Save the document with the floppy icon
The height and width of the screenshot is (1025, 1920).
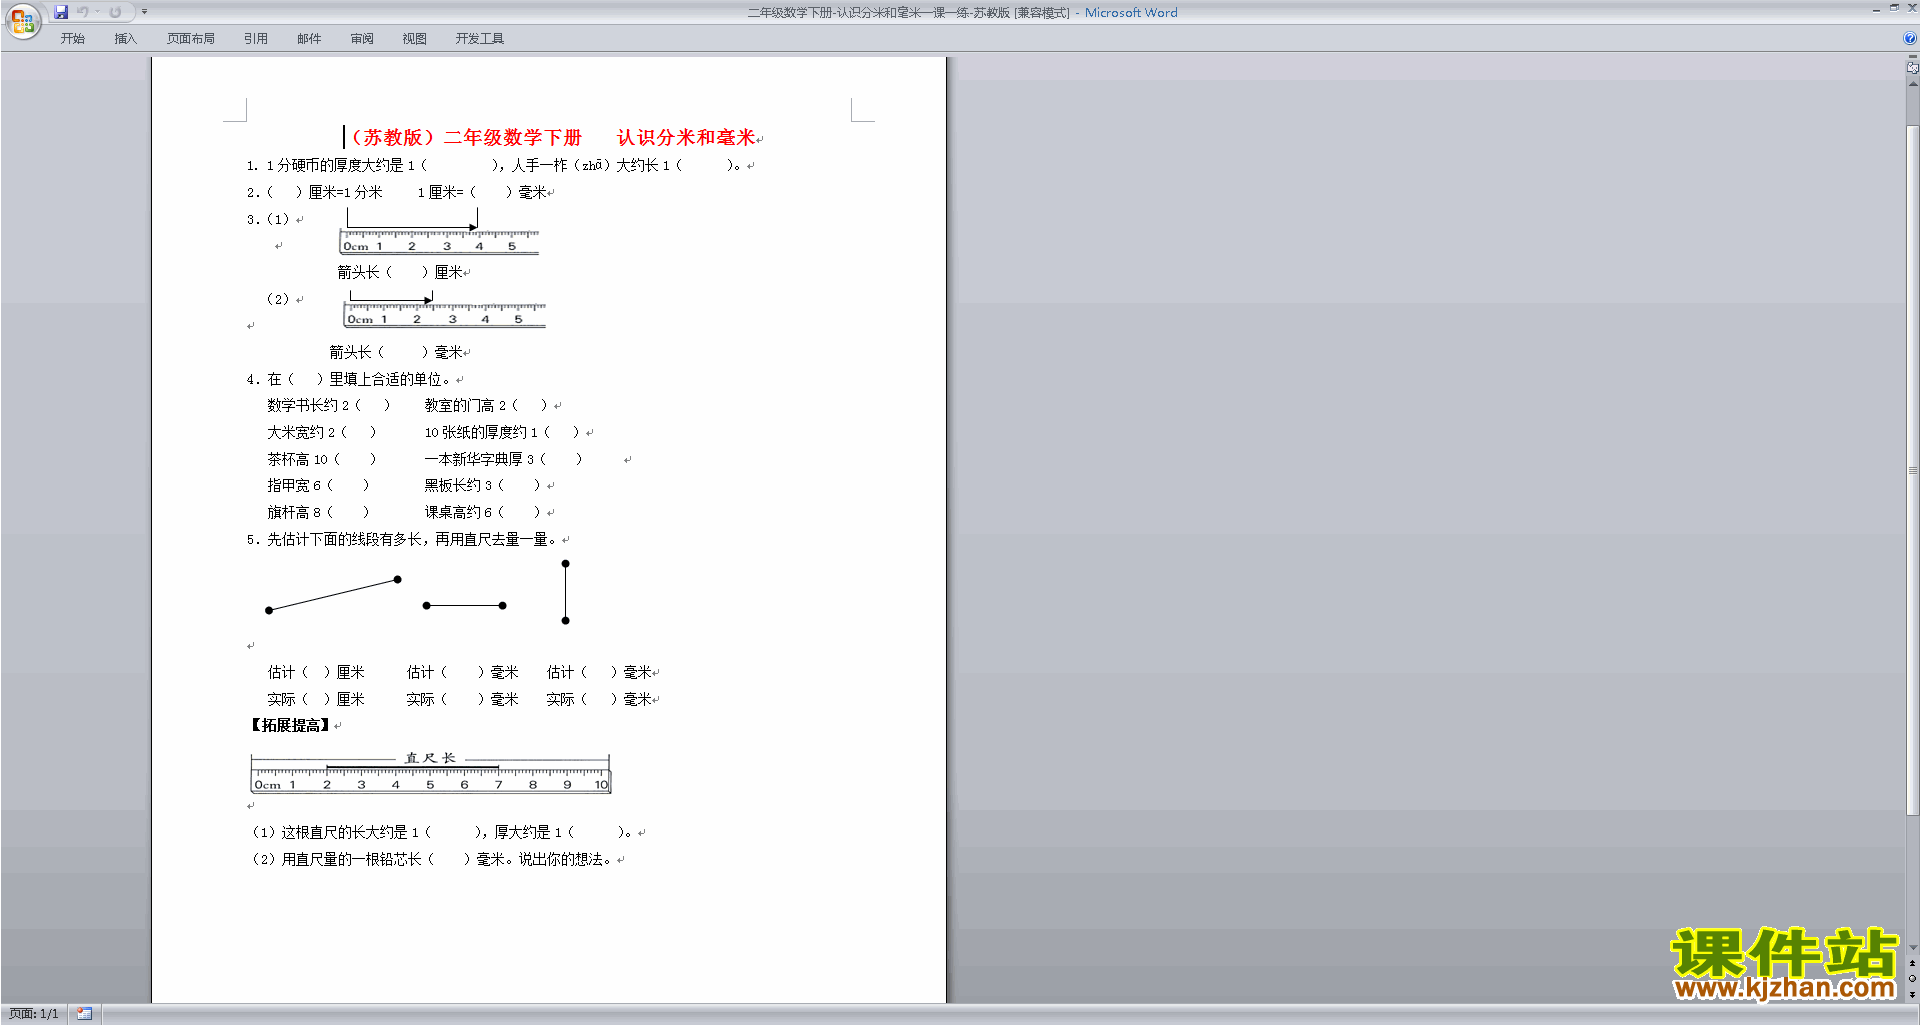click(61, 12)
